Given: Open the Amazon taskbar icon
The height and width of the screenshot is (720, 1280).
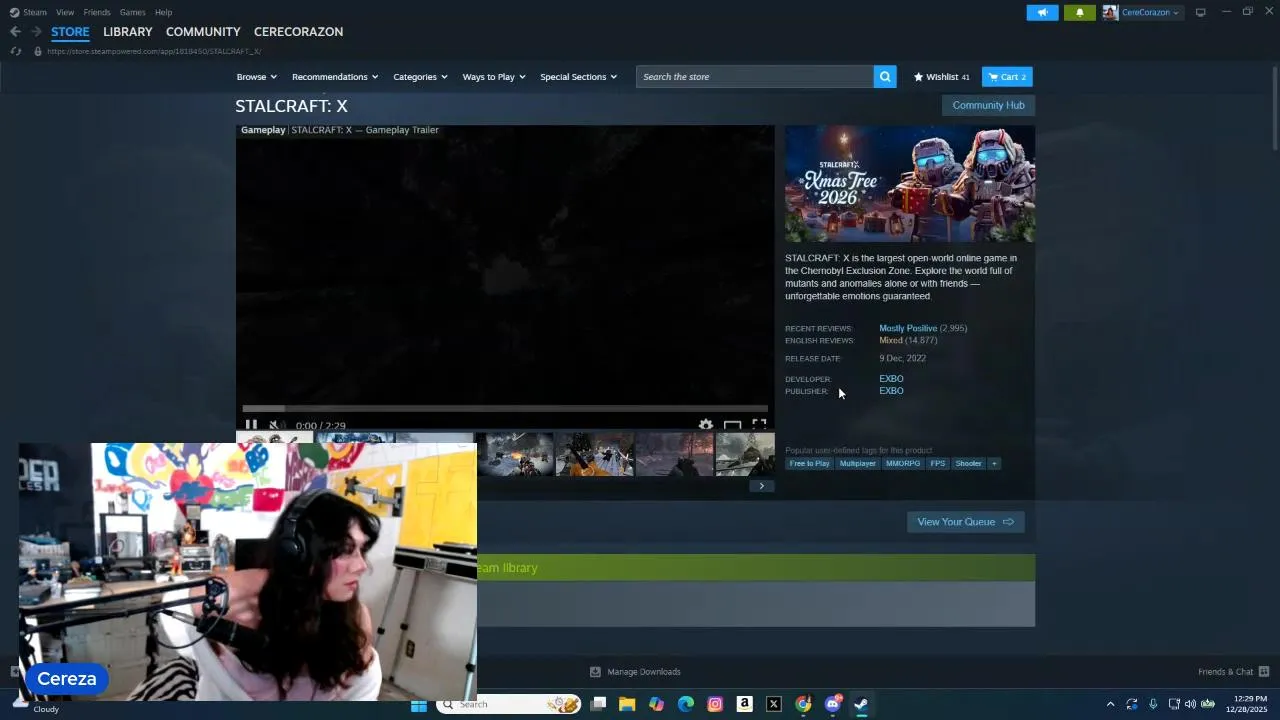Looking at the screenshot, I should (744, 704).
